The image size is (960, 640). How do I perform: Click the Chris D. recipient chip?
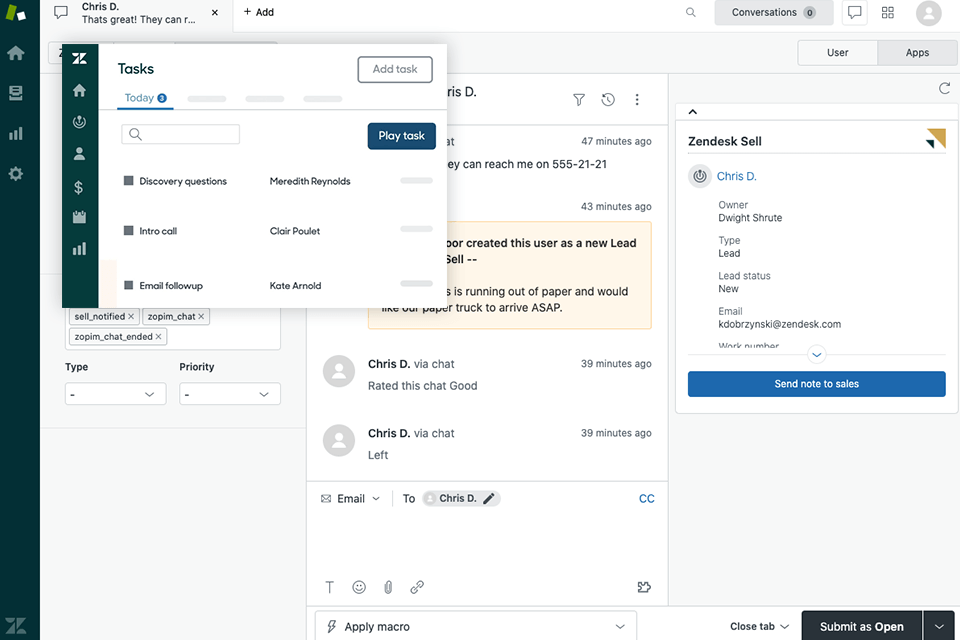tap(461, 499)
